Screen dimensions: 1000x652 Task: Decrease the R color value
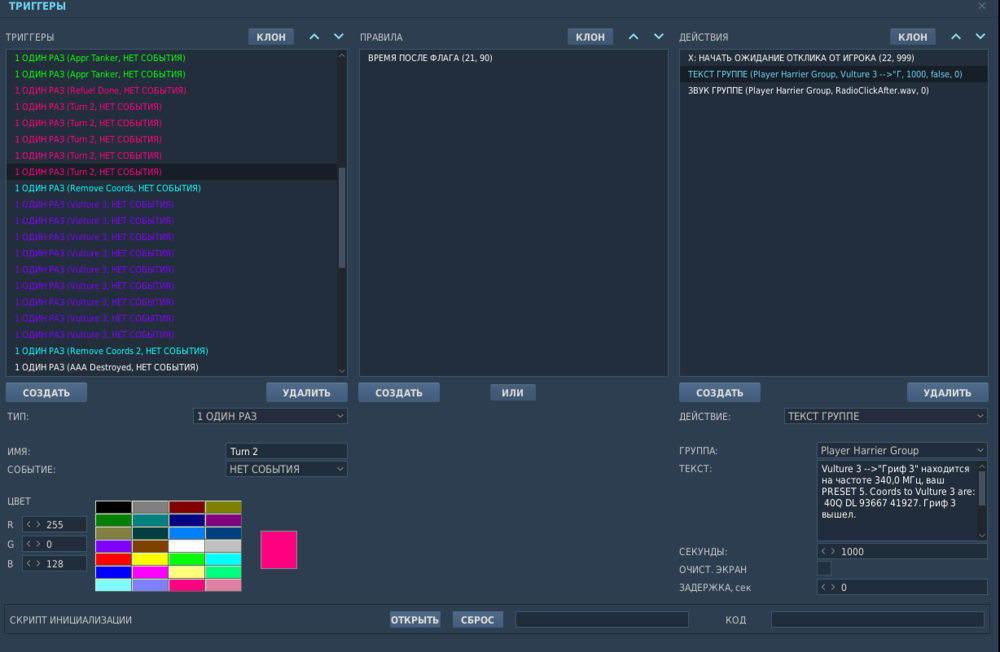click(29, 524)
